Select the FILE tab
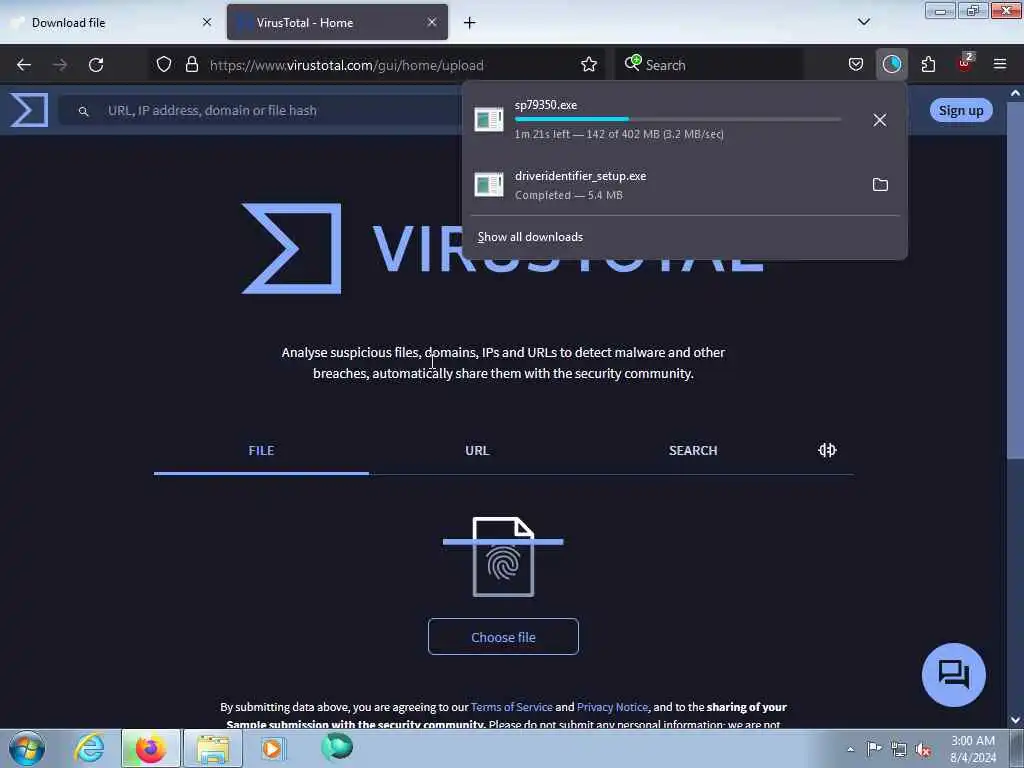 [261, 451]
